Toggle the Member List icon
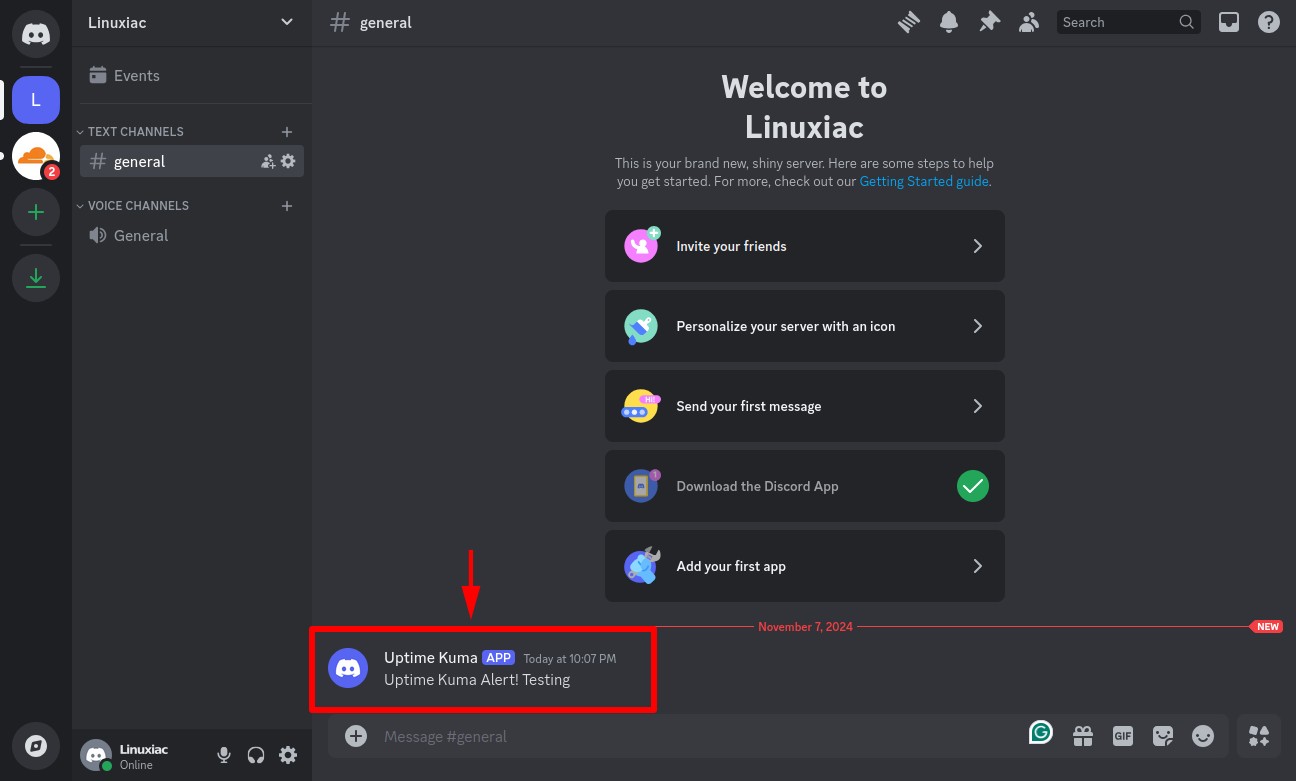 click(x=1029, y=22)
